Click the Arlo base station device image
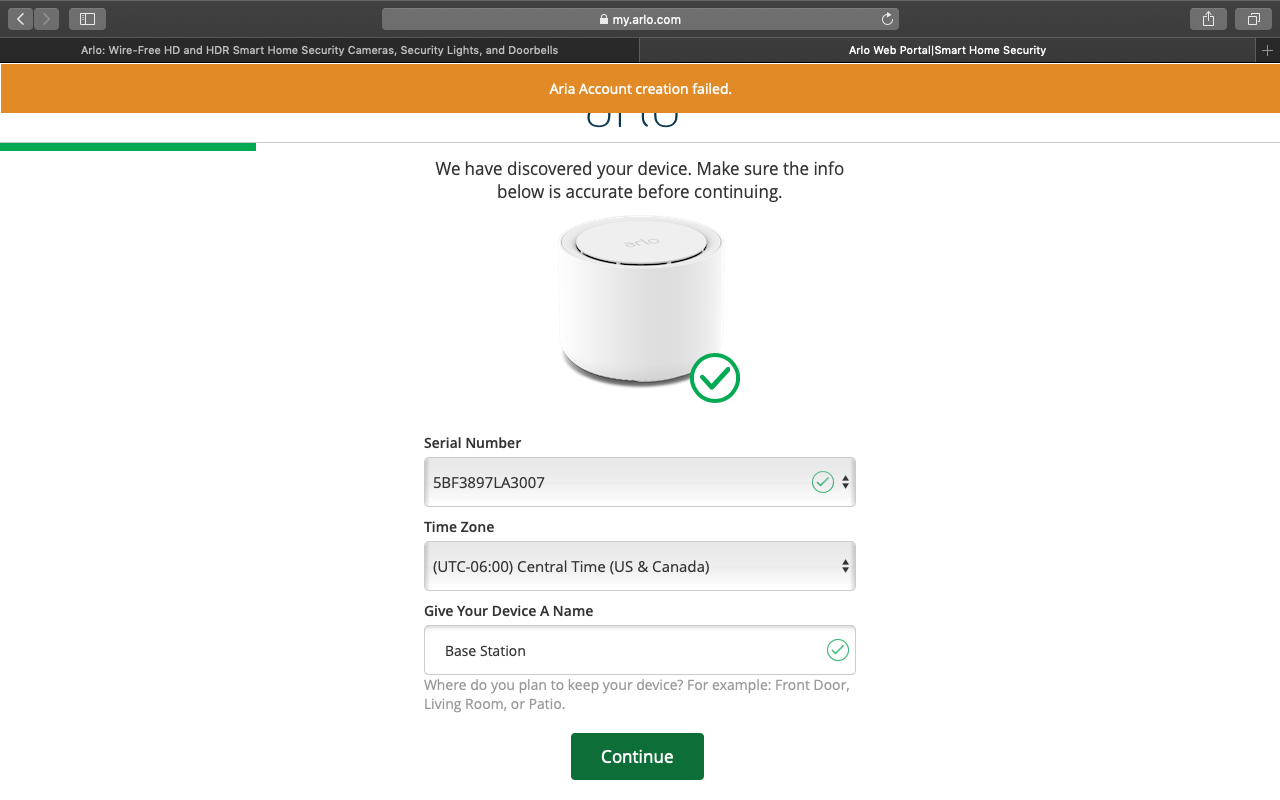Image resolution: width=1280 pixels, height=800 pixels. click(x=640, y=300)
